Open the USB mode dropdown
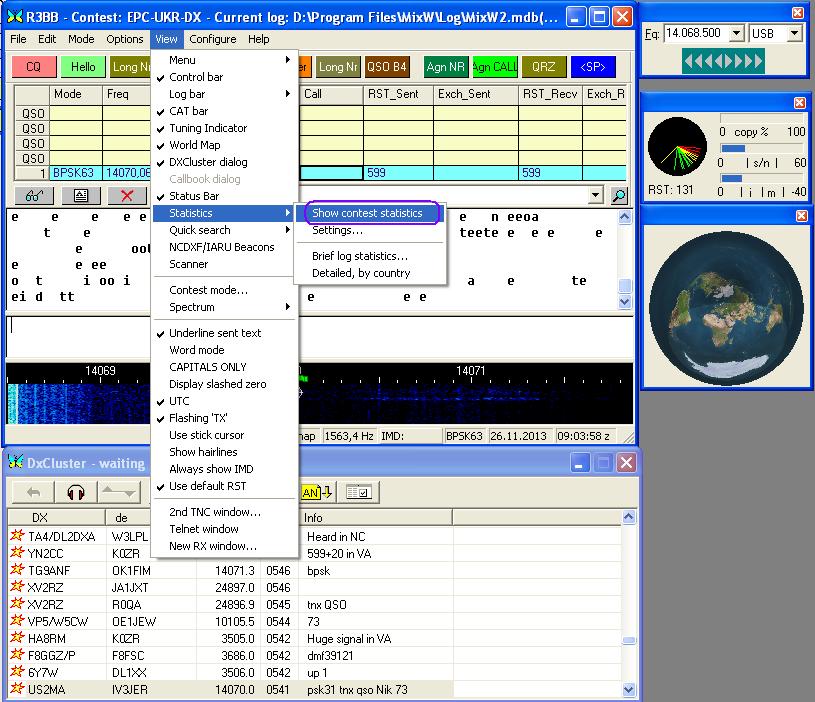This screenshot has width=815, height=702. tap(794, 34)
